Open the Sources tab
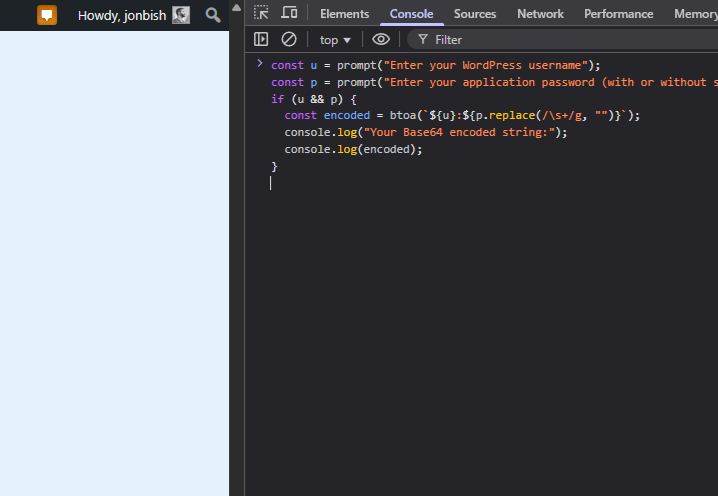718x496 pixels. tap(475, 14)
